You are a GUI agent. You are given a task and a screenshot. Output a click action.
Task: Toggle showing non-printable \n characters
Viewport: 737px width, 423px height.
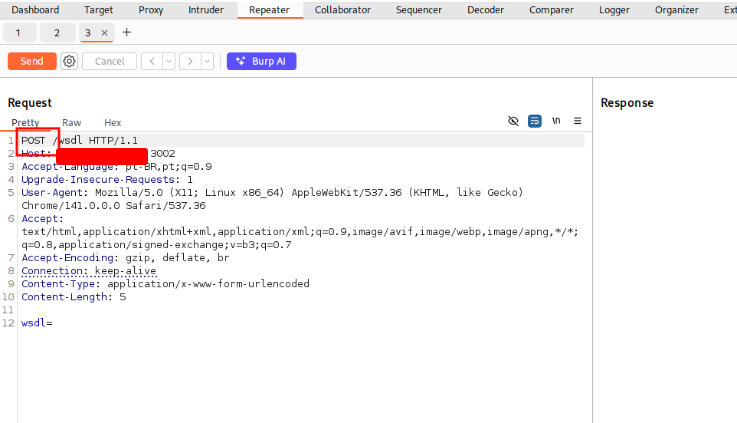pyautogui.click(x=556, y=121)
